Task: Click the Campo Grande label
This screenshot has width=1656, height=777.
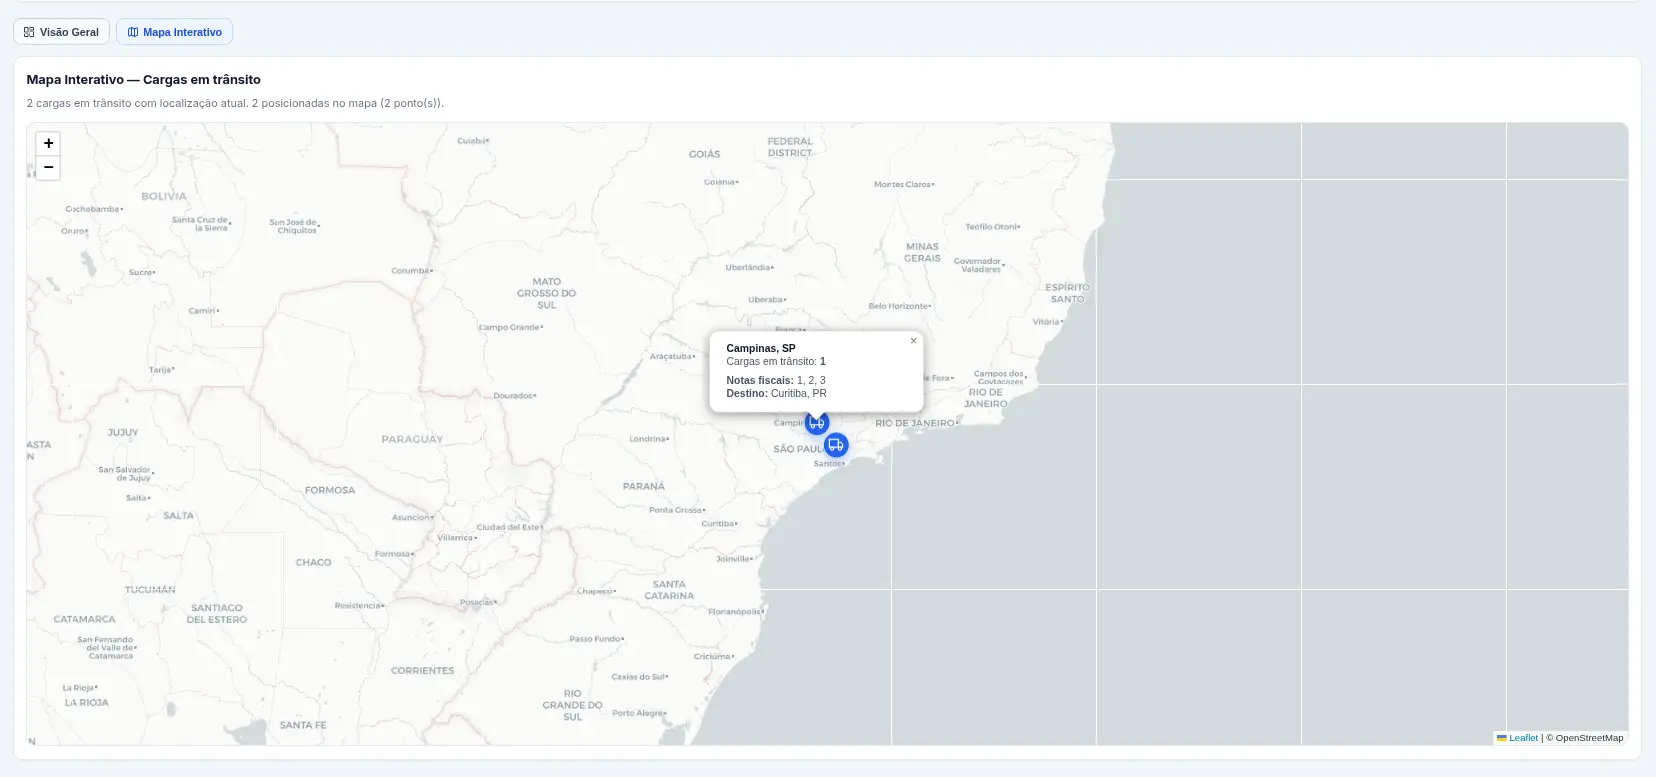Action: tap(510, 327)
